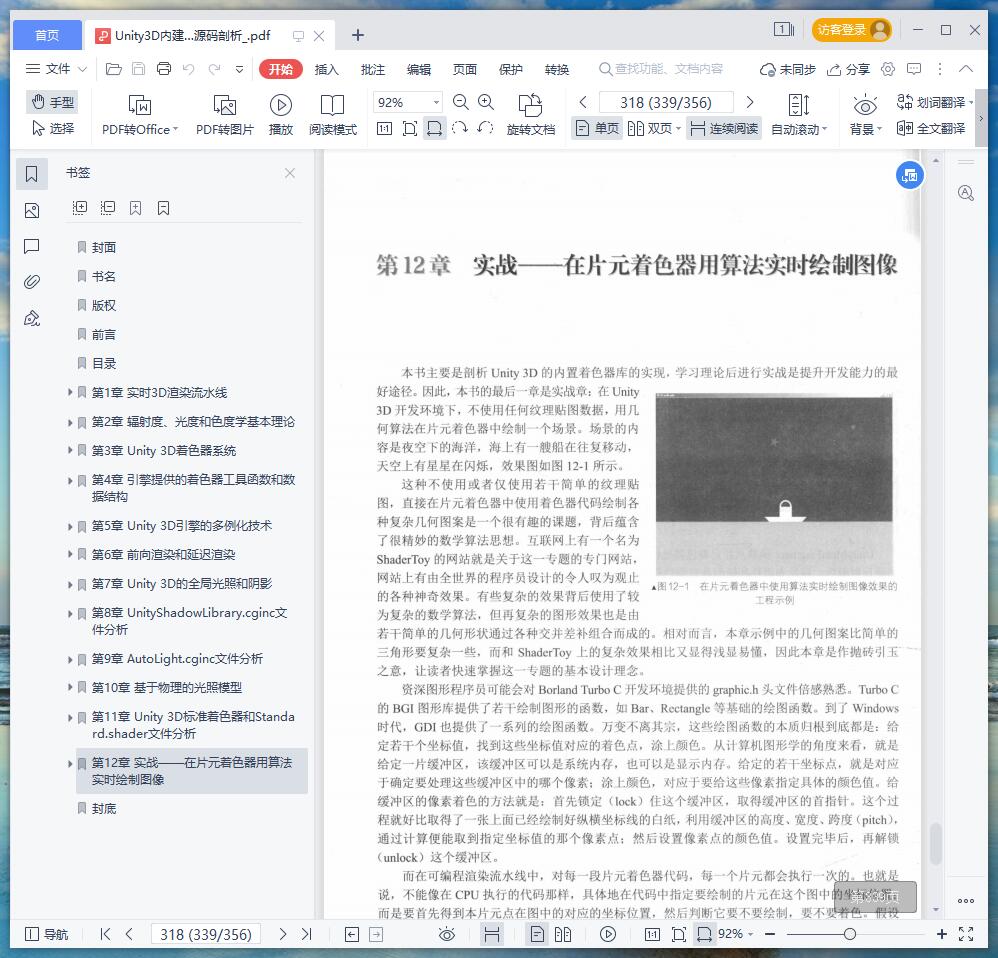Open the signature panel icon in sidebar
The height and width of the screenshot is (958, 998).
click(x=32, y=318)
